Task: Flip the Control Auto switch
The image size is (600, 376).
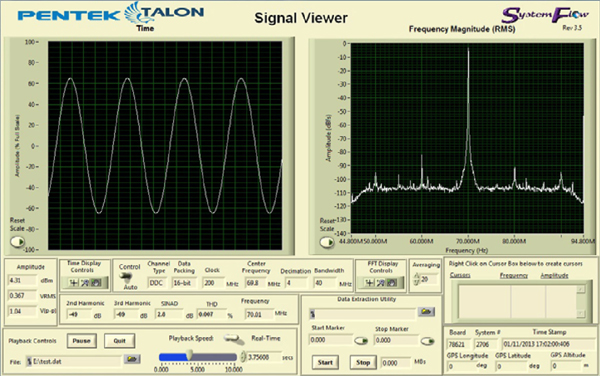Action: (126, 277)
